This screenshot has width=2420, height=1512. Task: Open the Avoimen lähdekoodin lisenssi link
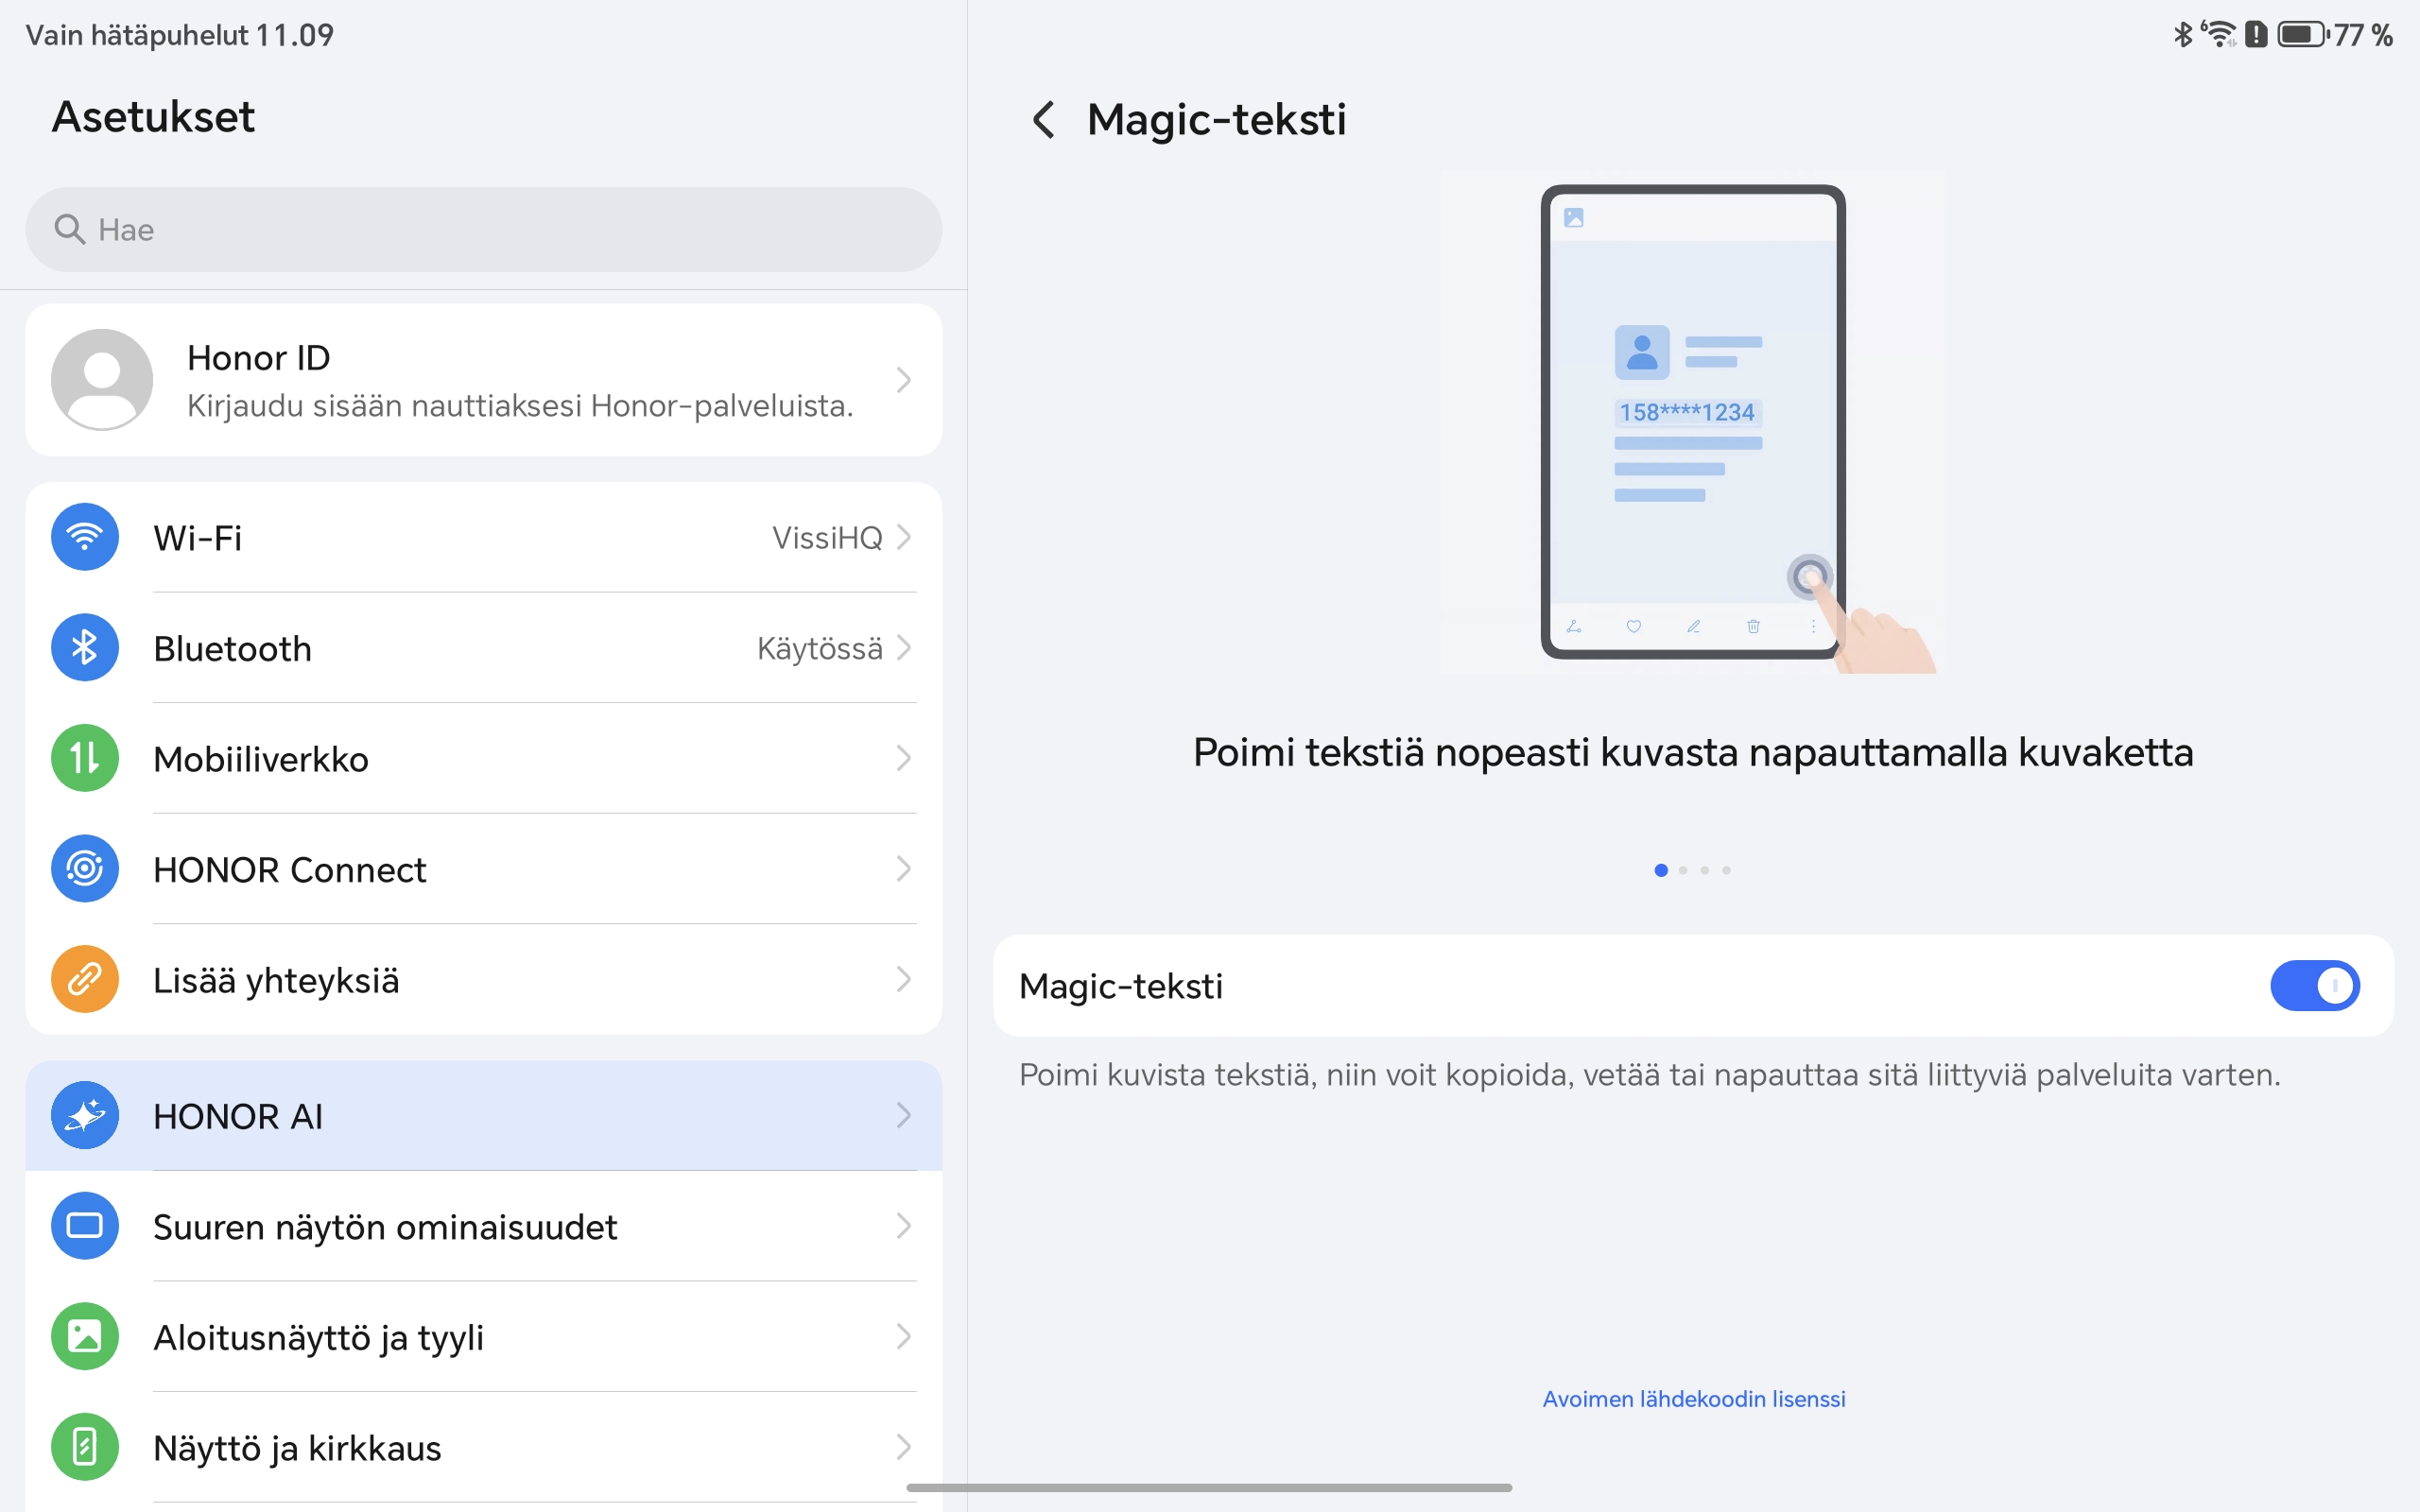click(1693, 1399)
